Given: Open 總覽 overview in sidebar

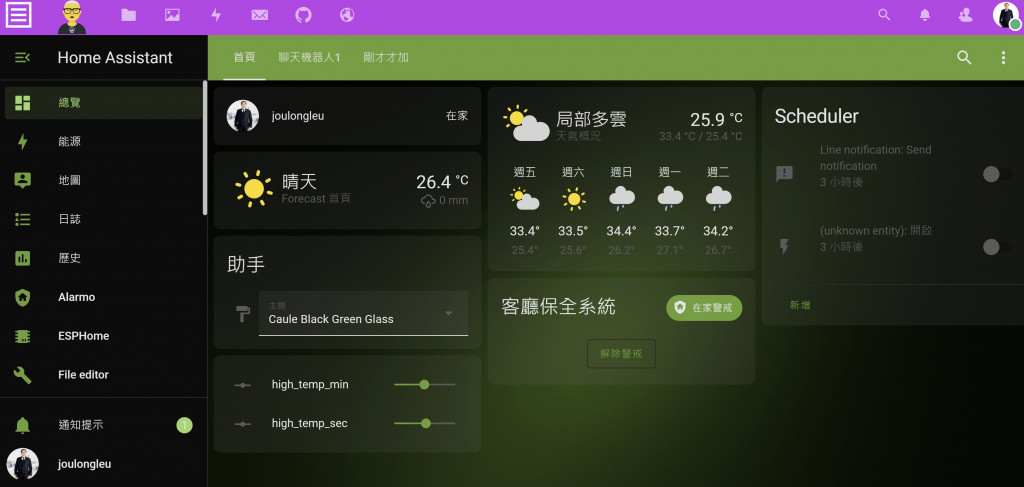Looking at the screenshot, I should point(104,102).
